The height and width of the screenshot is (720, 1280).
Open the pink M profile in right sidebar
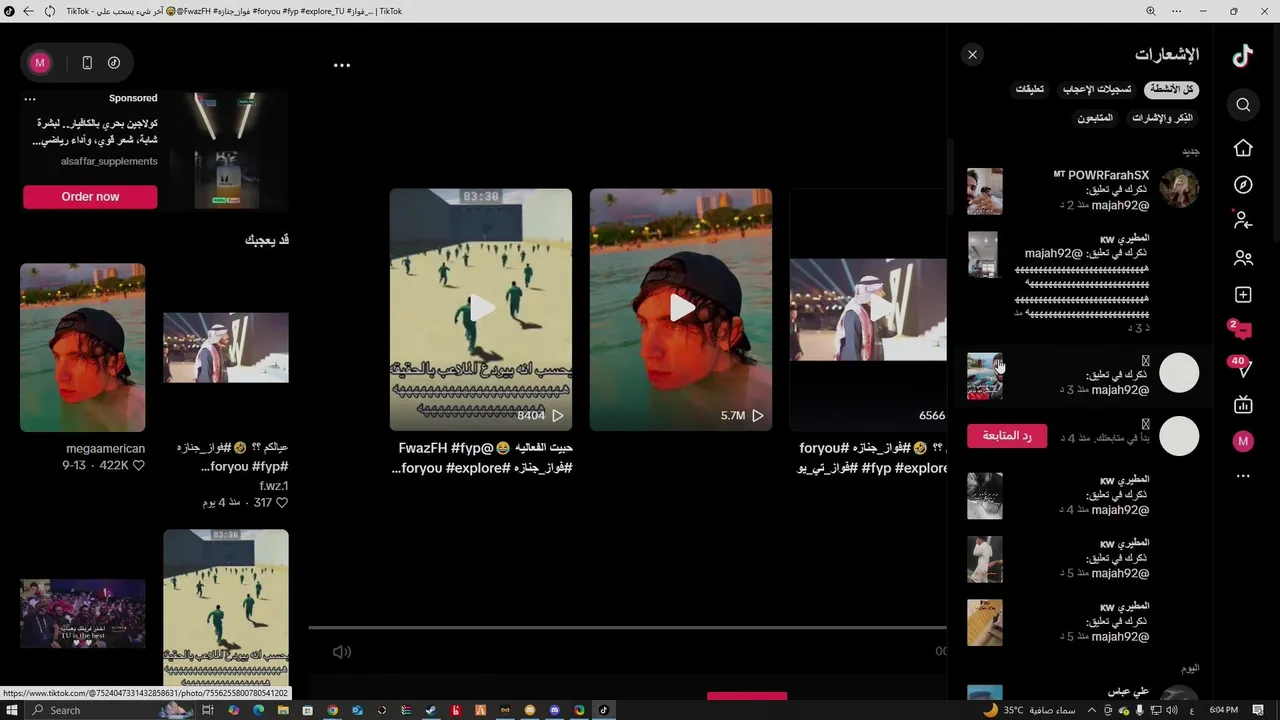pyautogui.click(x=1243, y=441)
